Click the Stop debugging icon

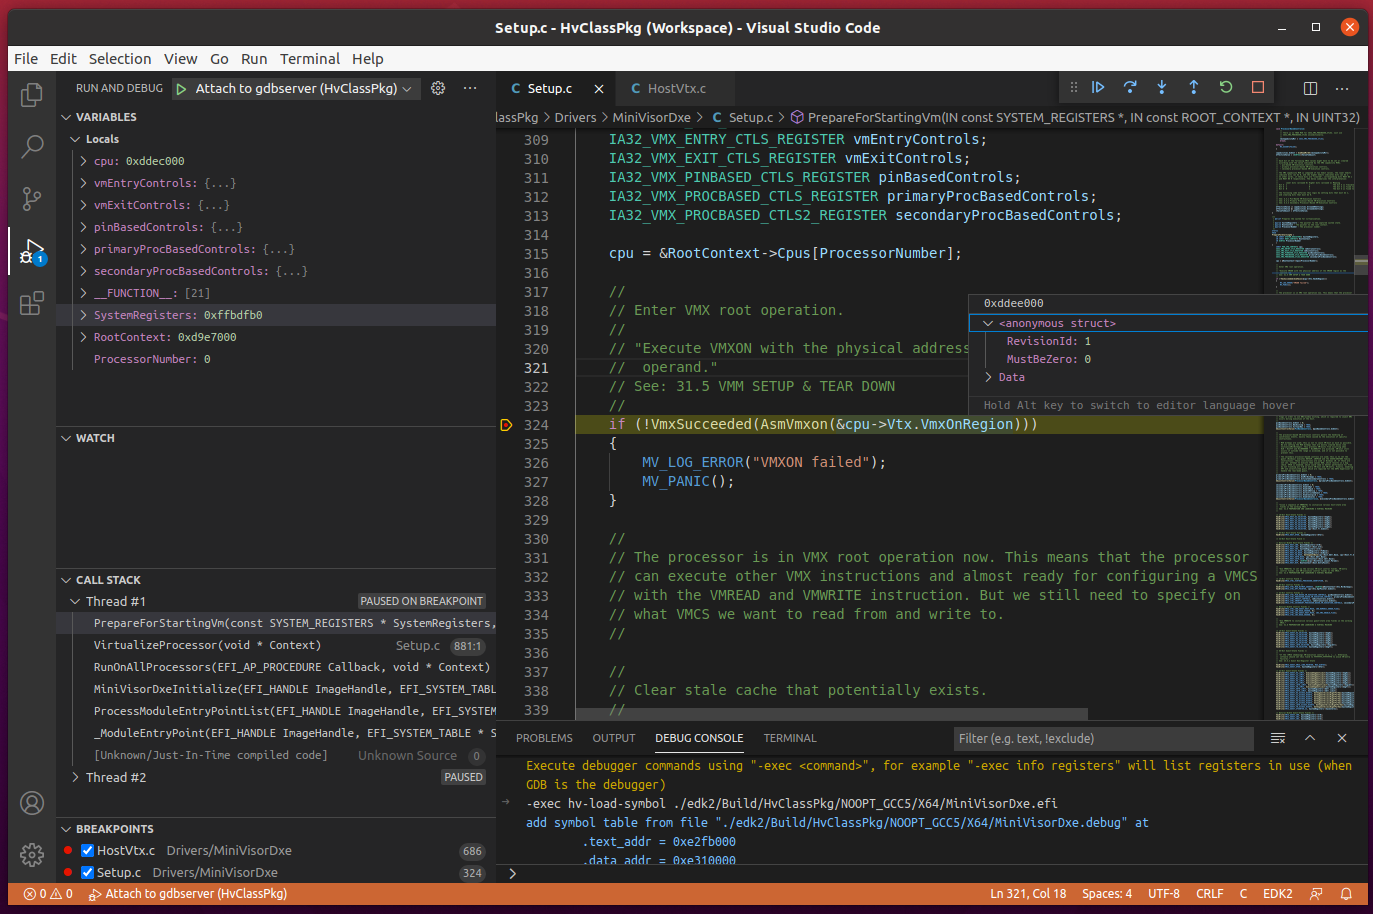pos(1258,88)
